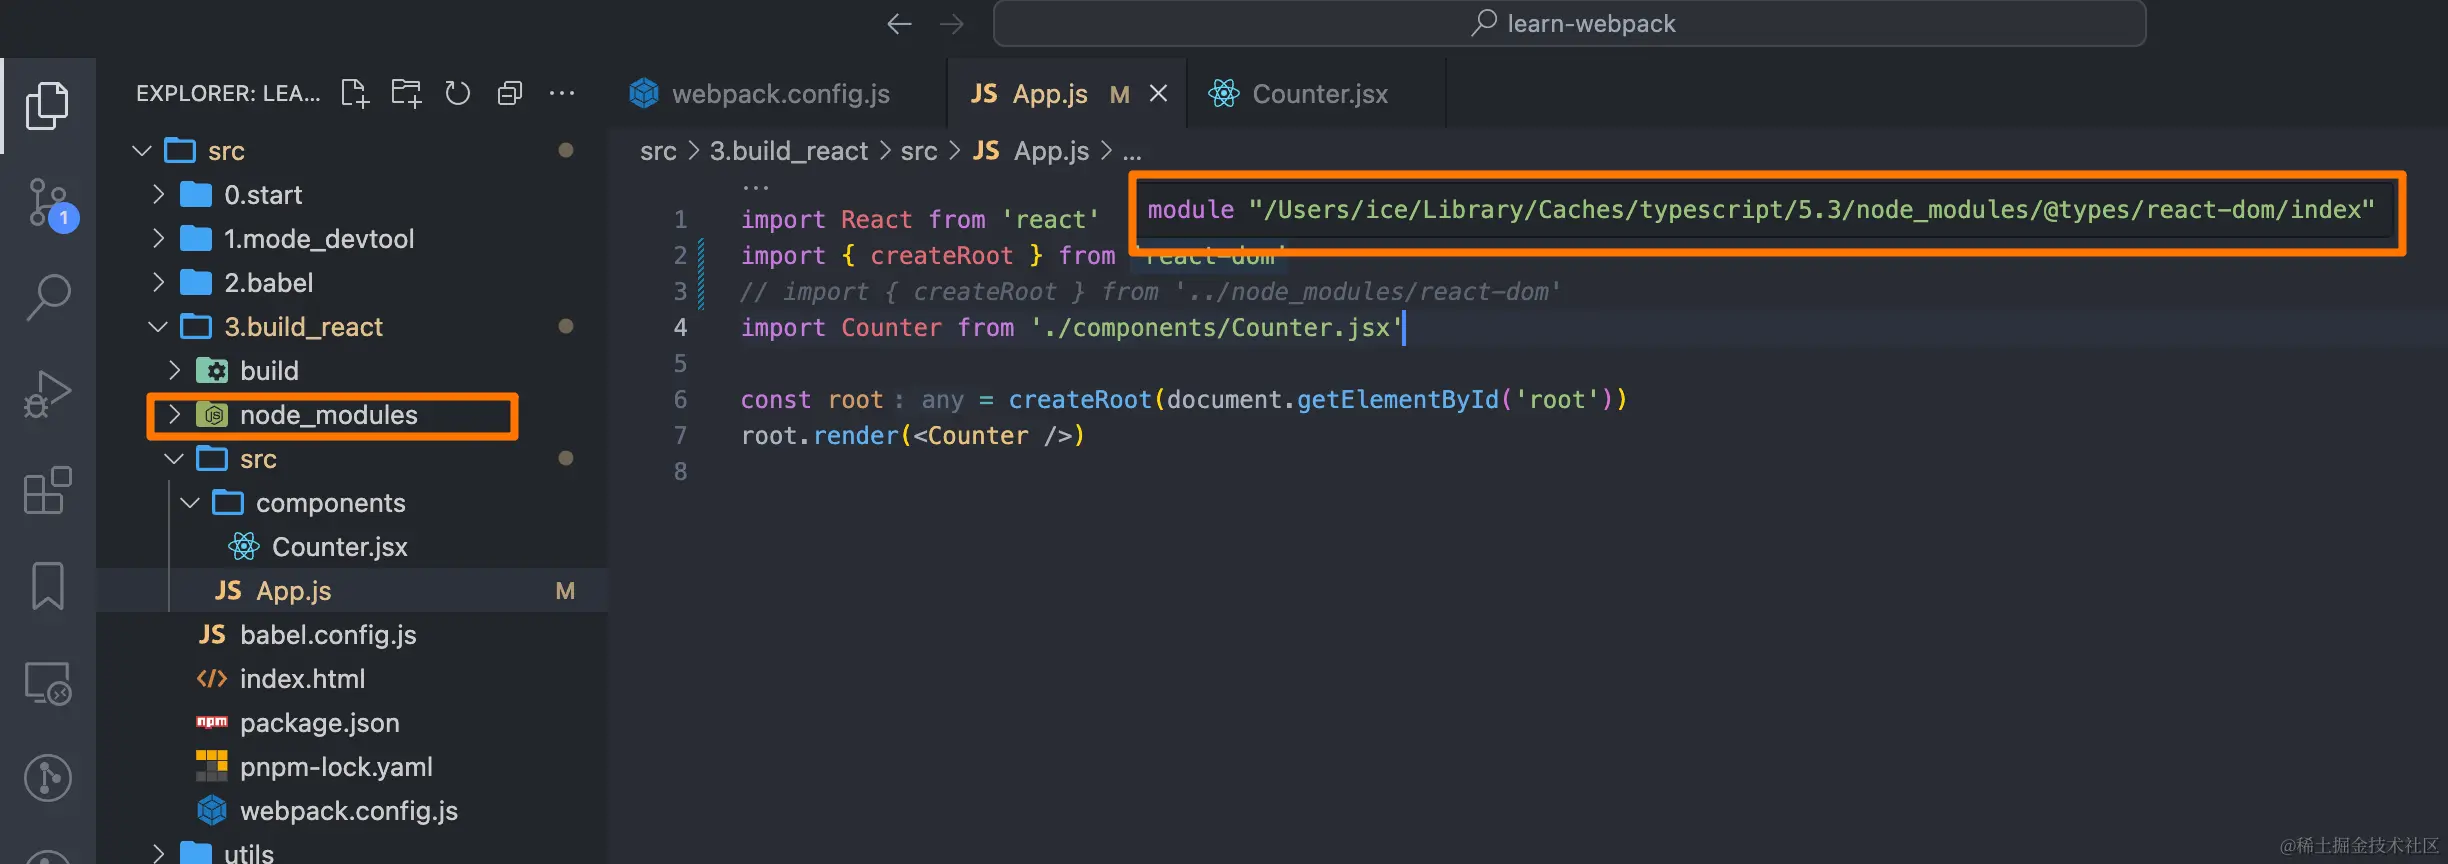Open babel.config.js from Explorer
The height and width of the screenshot is (864, 2448).
(352, 635)
